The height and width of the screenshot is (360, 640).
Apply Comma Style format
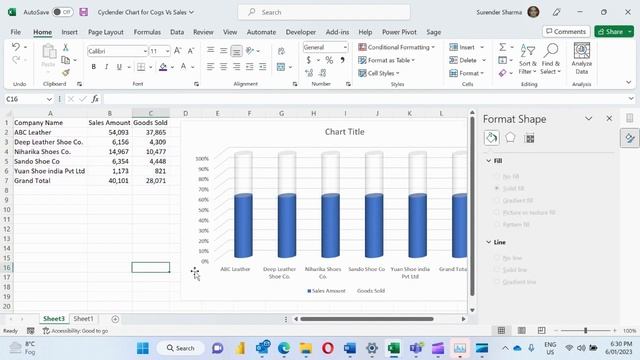[342, 60]
